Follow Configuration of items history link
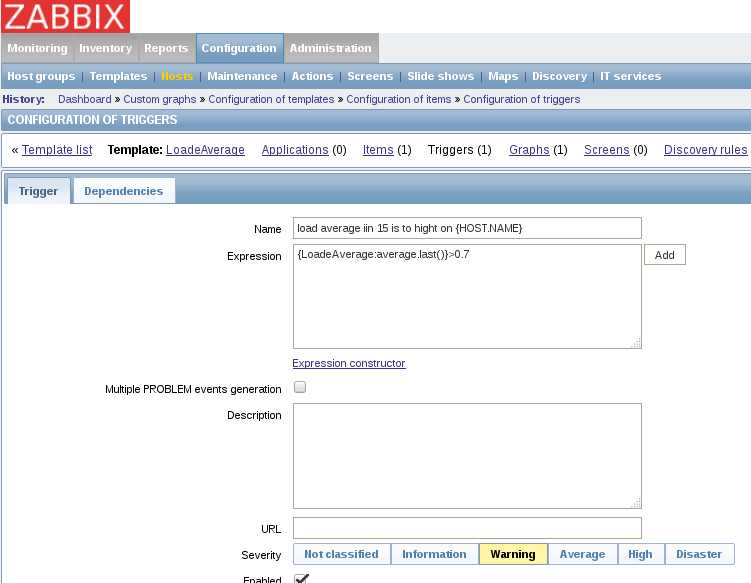 398,99
